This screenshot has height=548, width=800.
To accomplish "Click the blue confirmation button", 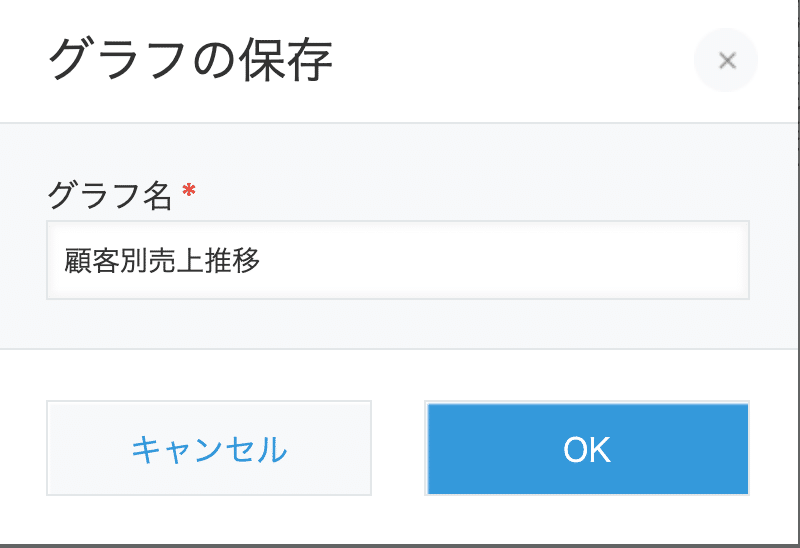I will tap(587, 449).
